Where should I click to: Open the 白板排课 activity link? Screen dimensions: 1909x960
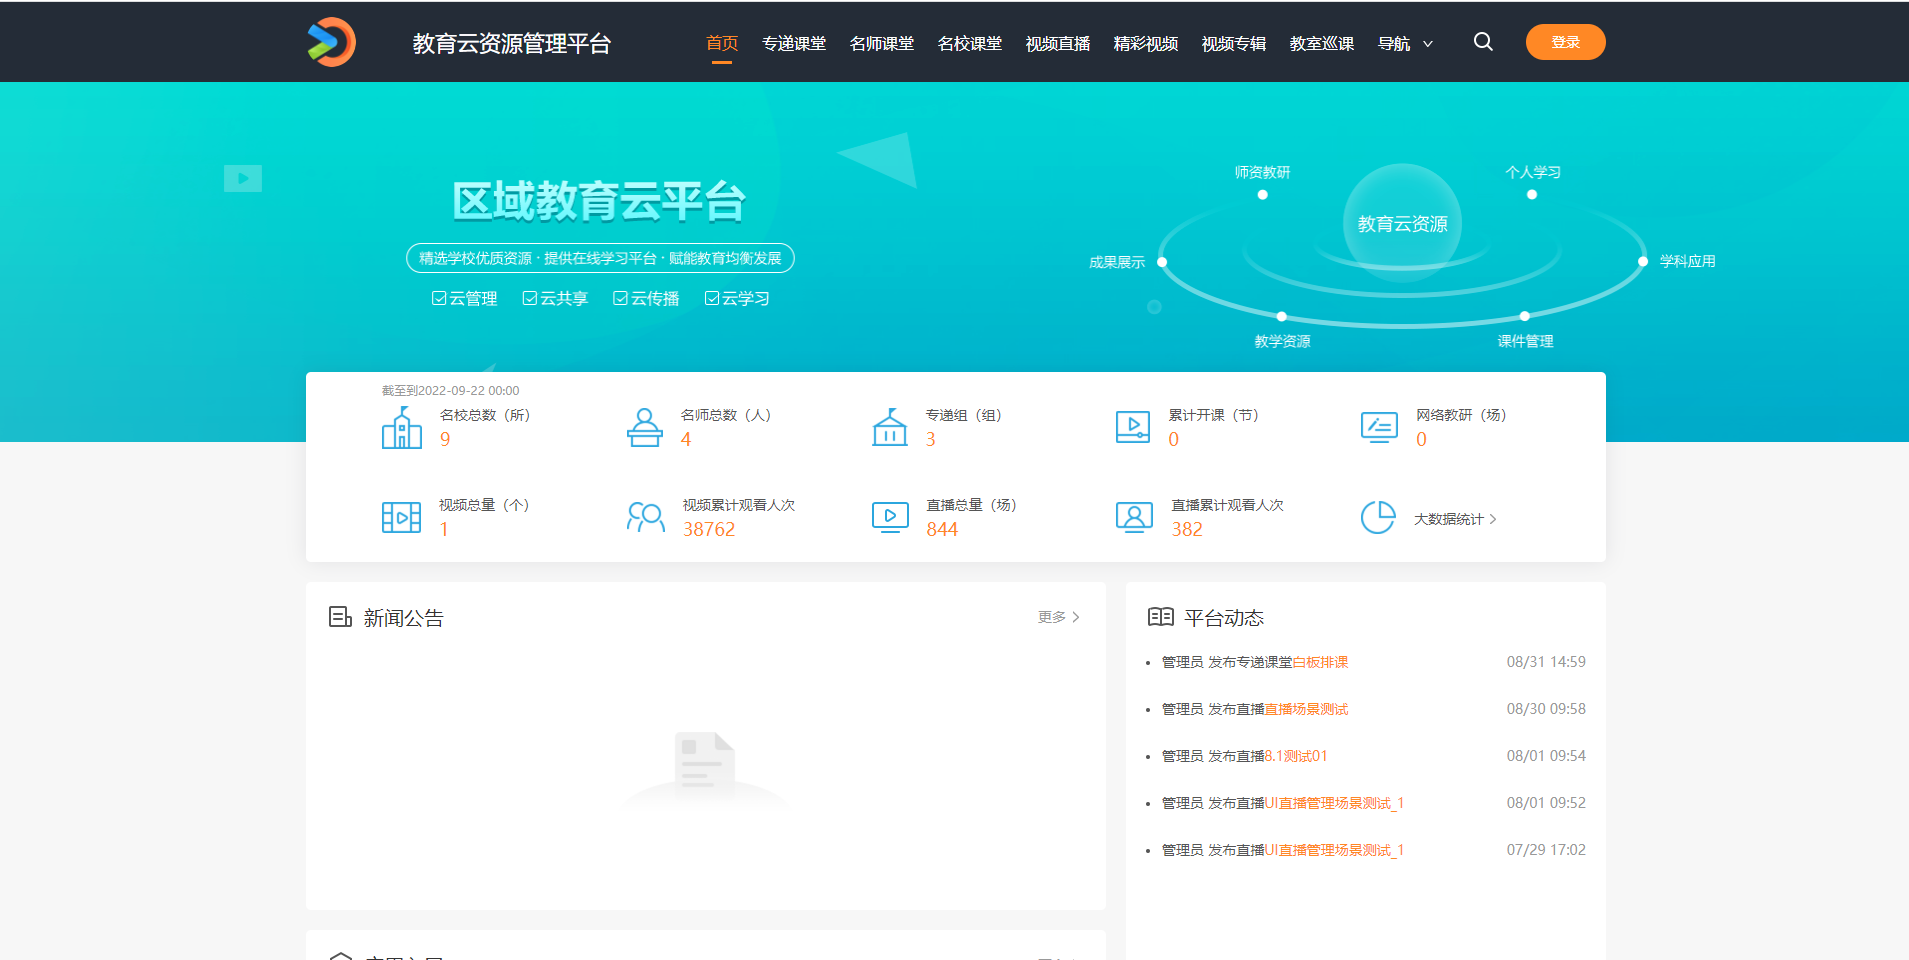[1320, 662]
